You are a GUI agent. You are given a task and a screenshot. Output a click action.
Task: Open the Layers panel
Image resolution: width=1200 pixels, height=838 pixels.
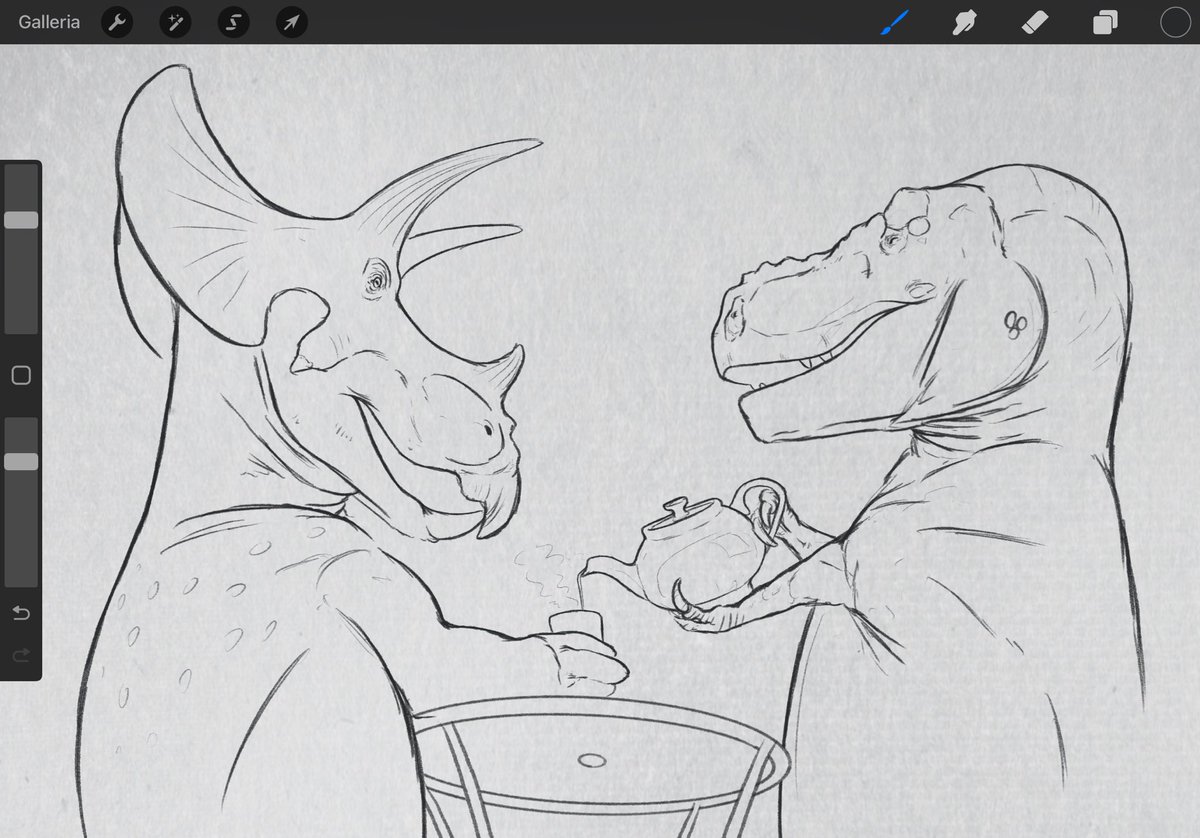(x=1105, y=23)
